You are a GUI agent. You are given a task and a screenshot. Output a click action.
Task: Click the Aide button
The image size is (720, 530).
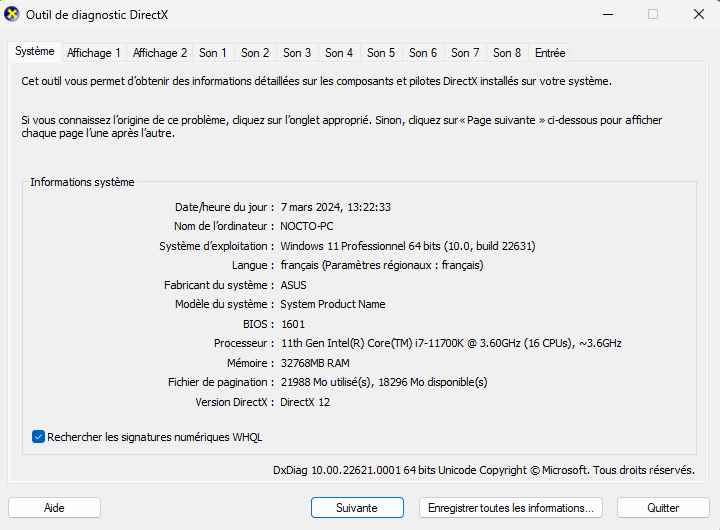click(54, 507)
